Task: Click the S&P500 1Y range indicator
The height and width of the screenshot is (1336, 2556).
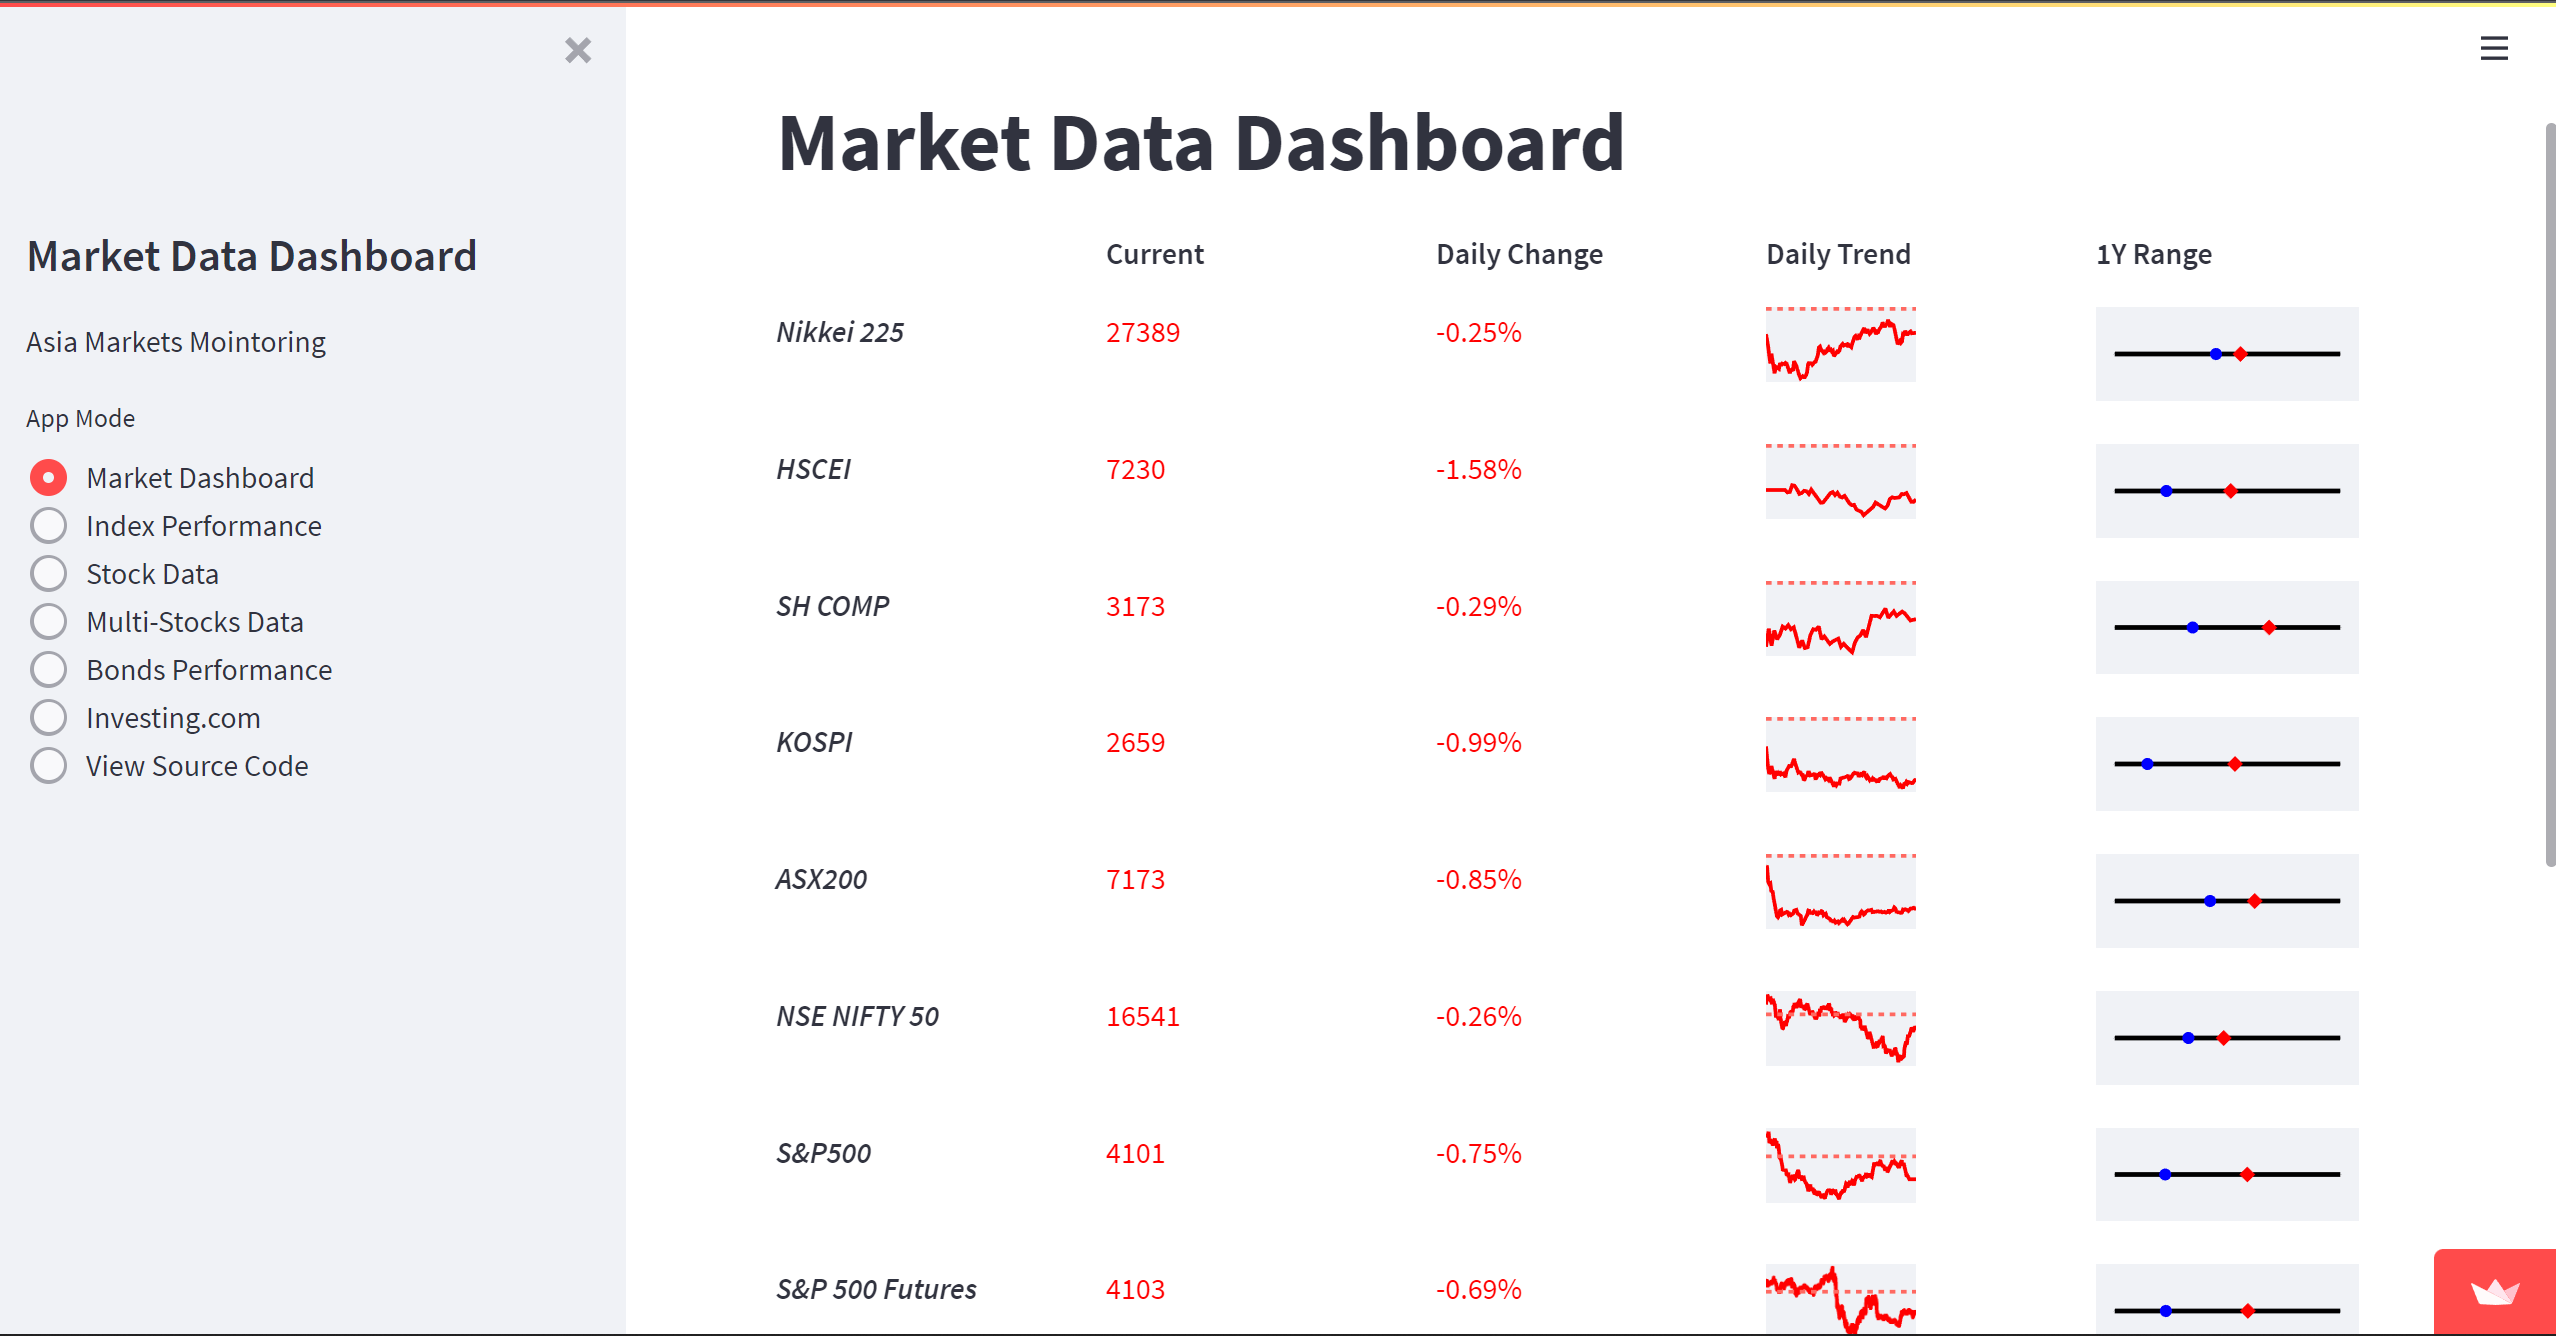Action: point(2226,1173)
